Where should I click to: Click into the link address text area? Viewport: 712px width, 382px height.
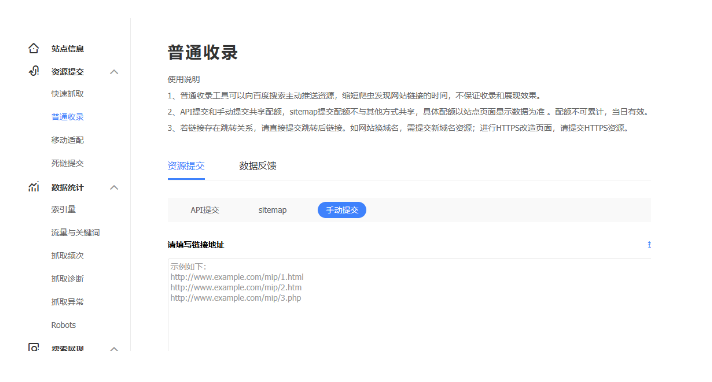[409, 304]
